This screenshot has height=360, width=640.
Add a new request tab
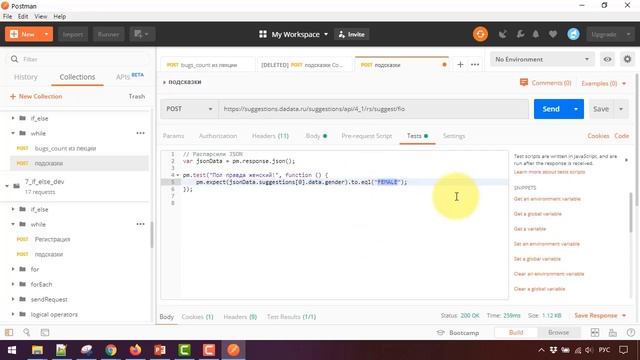(460, 64)
